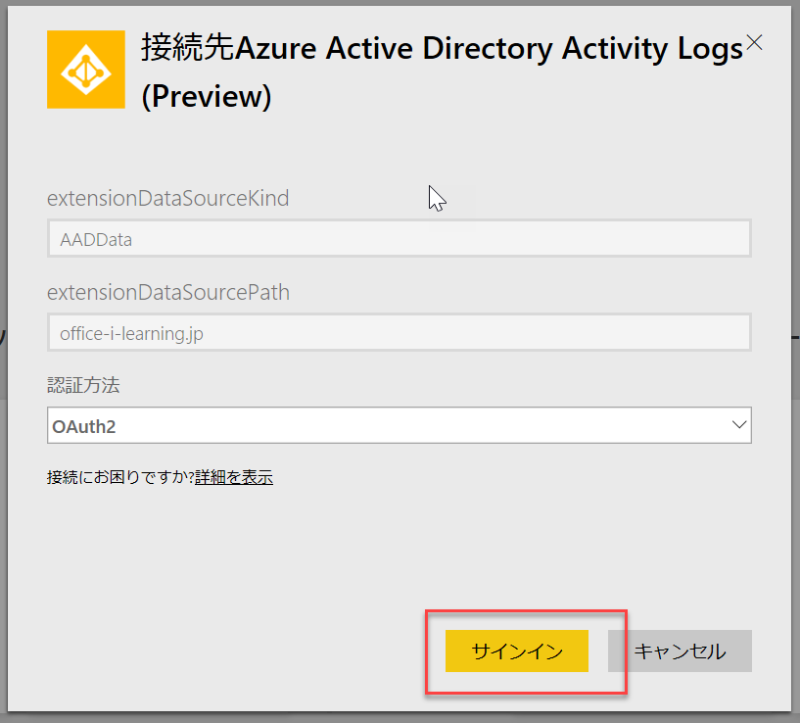Open the 認証方法 OAuth2 dropdown
800x723 pixels.
coord(399,425)
